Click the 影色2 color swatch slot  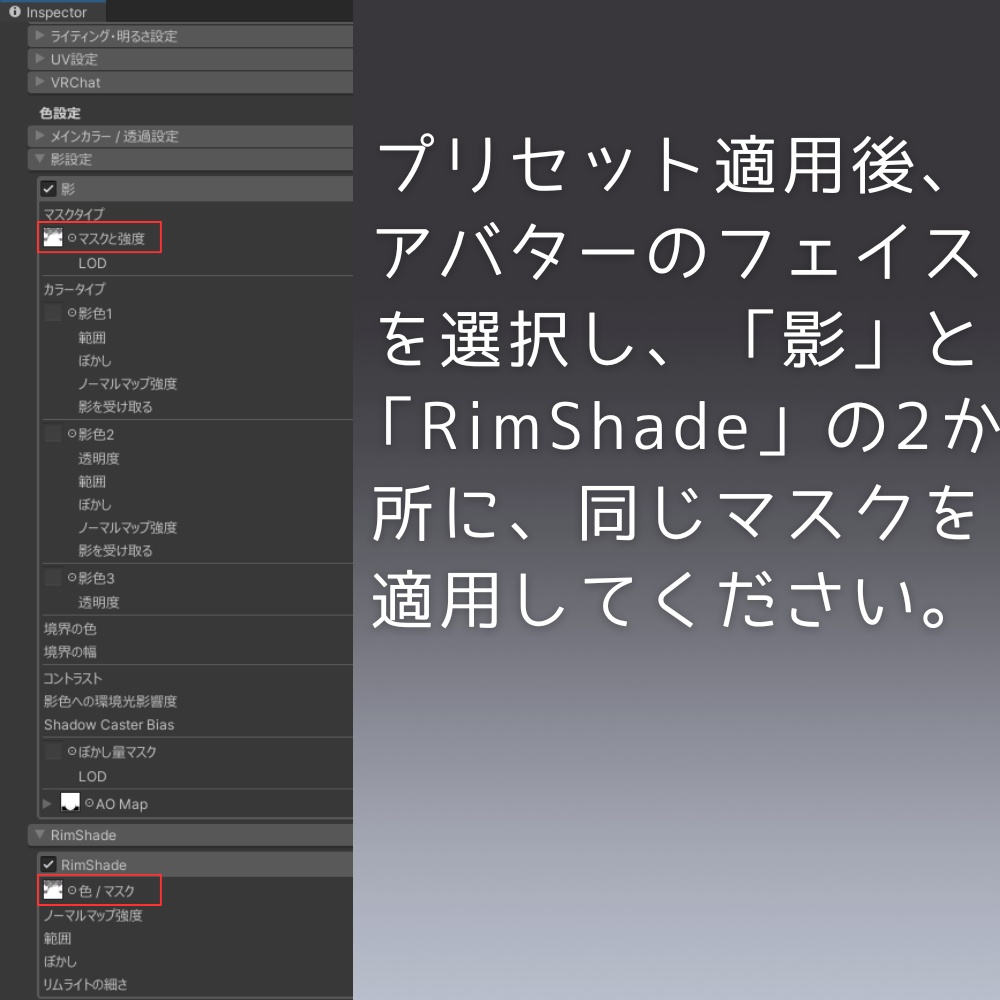[x=53, y=434]
